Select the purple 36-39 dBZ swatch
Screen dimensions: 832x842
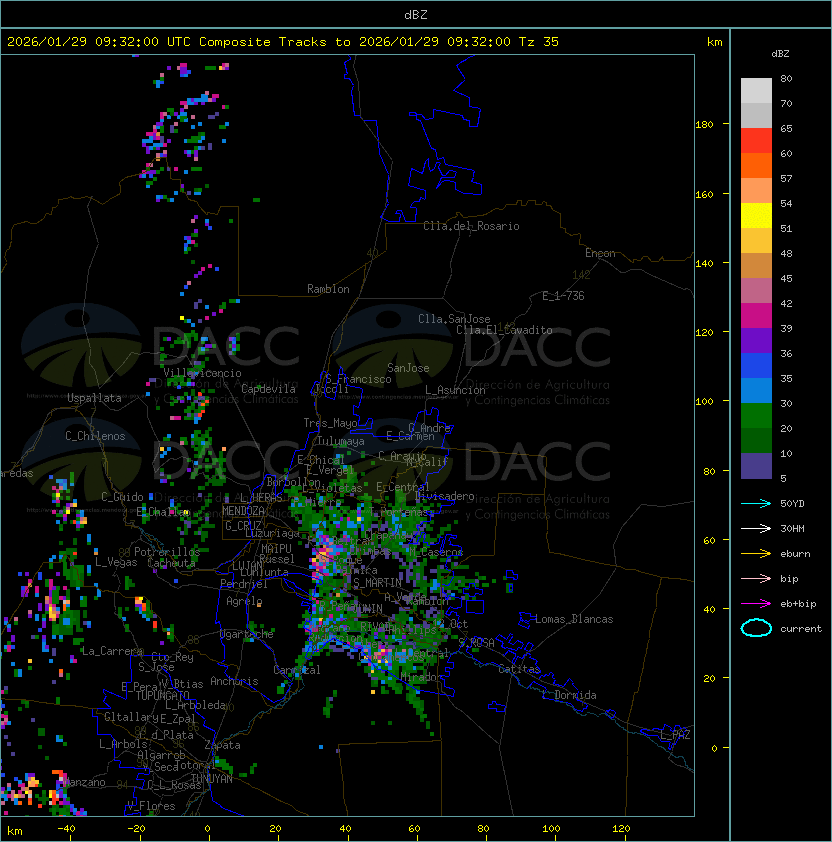point(756,340)
